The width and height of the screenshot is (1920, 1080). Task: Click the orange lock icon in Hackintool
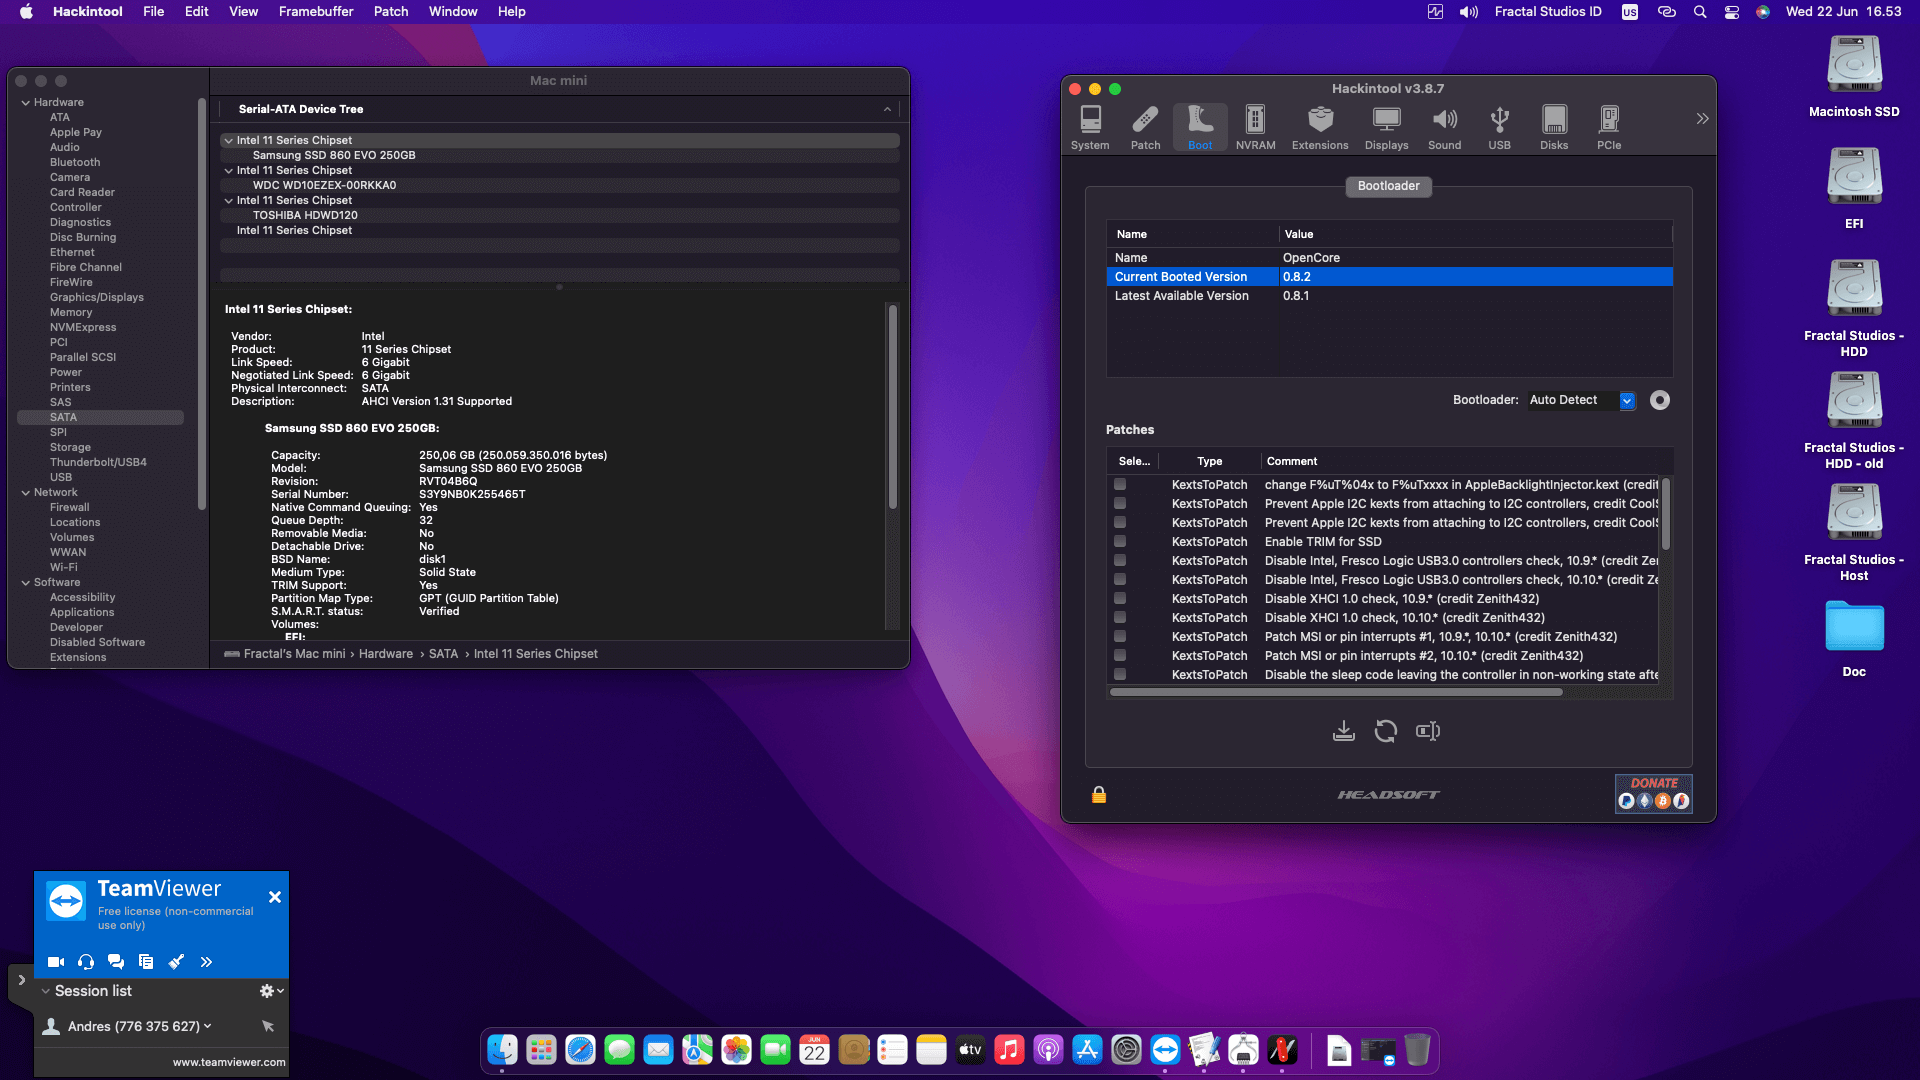click(x=1099, y=795)
